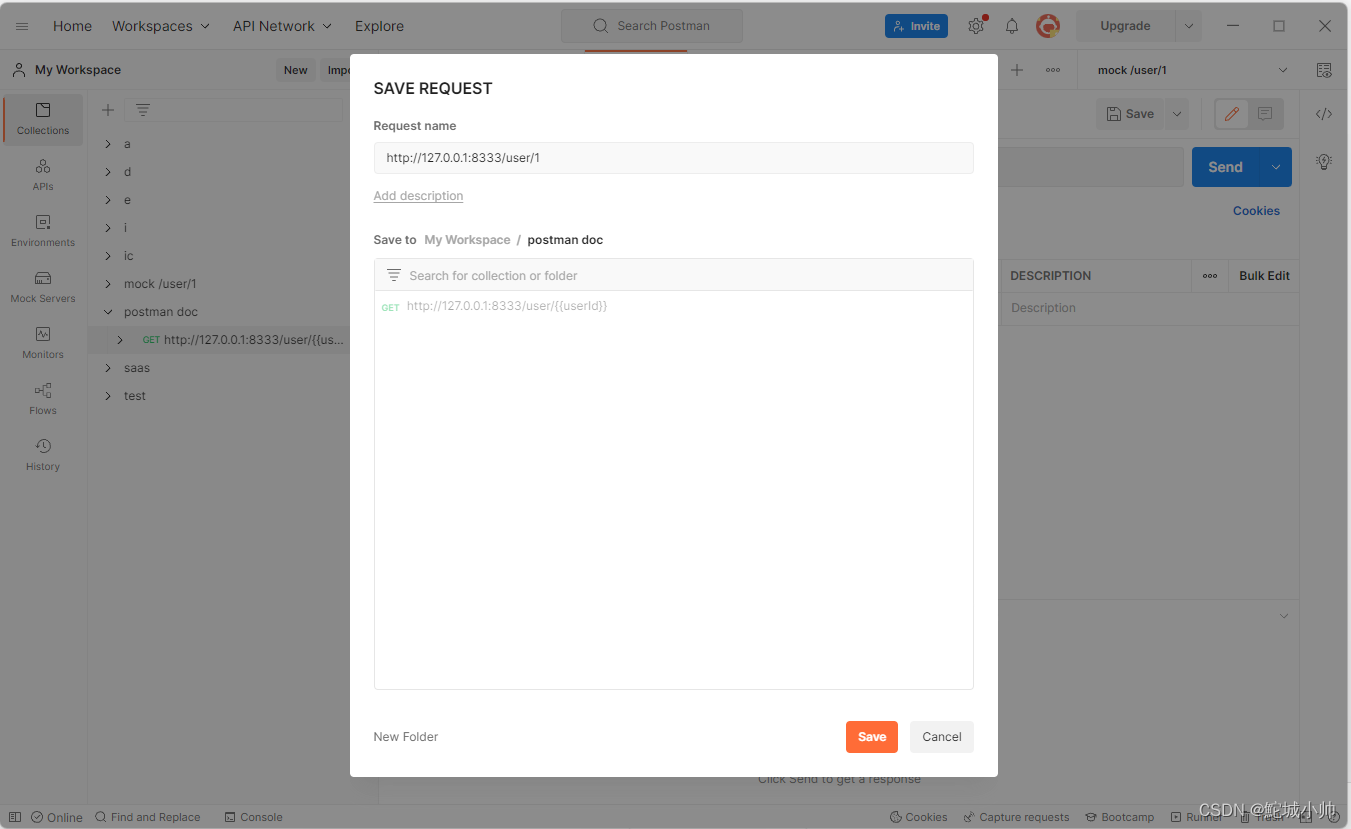The image size is (1351, 829).
Task: Expand the API Network dropdown
Action: click(x=282, y=26)
